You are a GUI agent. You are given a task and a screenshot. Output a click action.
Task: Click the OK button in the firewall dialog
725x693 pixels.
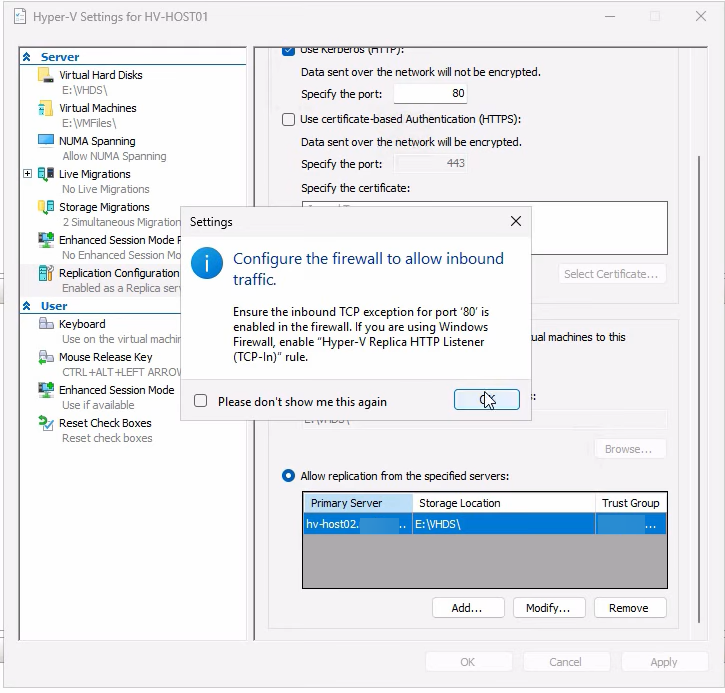tap(486, 399)
